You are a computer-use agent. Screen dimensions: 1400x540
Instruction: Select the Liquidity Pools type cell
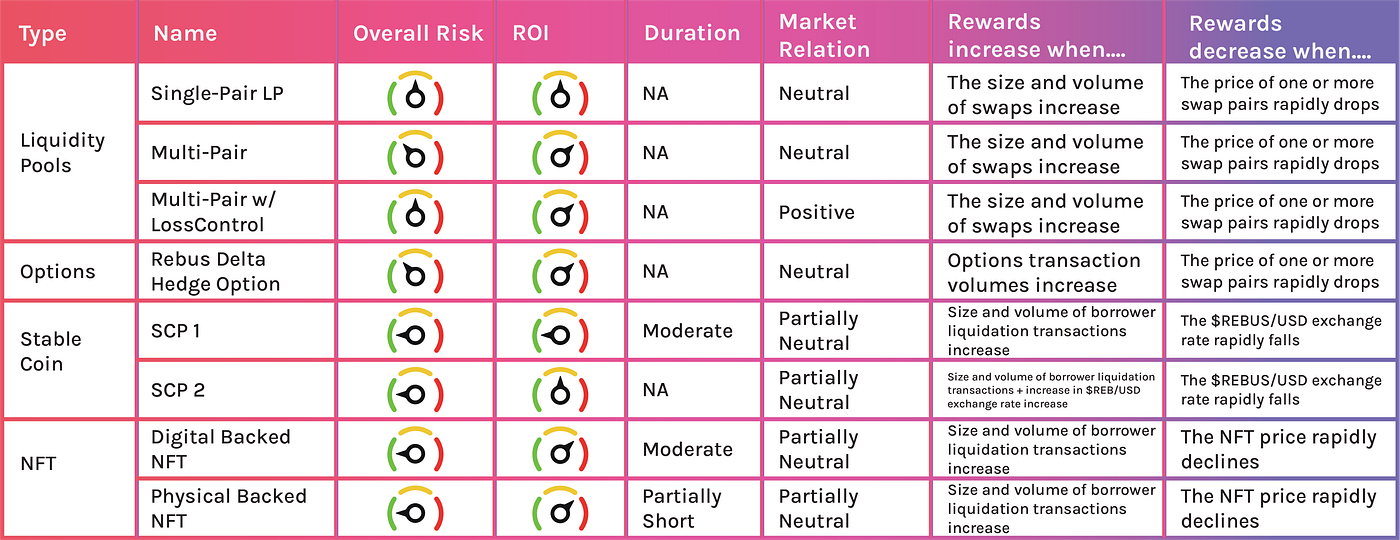click(62, 152)
